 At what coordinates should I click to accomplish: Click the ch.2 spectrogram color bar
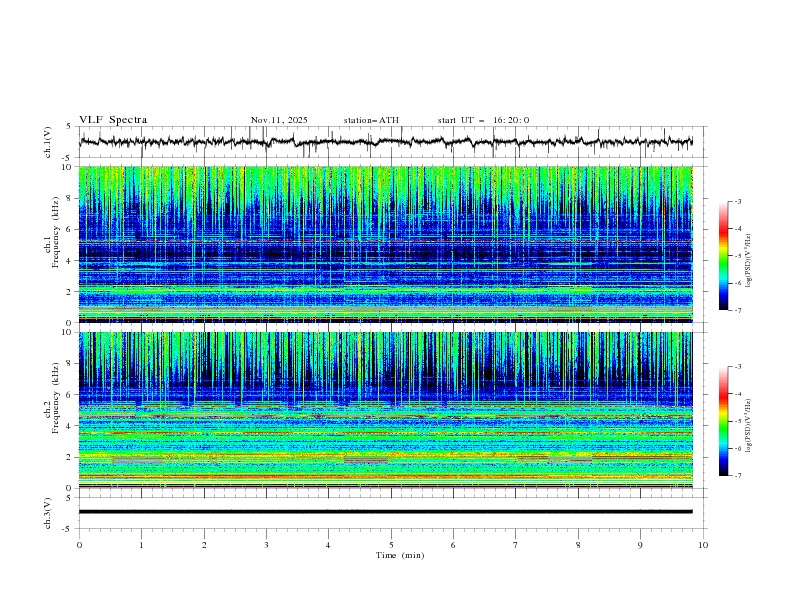(724, 421)
